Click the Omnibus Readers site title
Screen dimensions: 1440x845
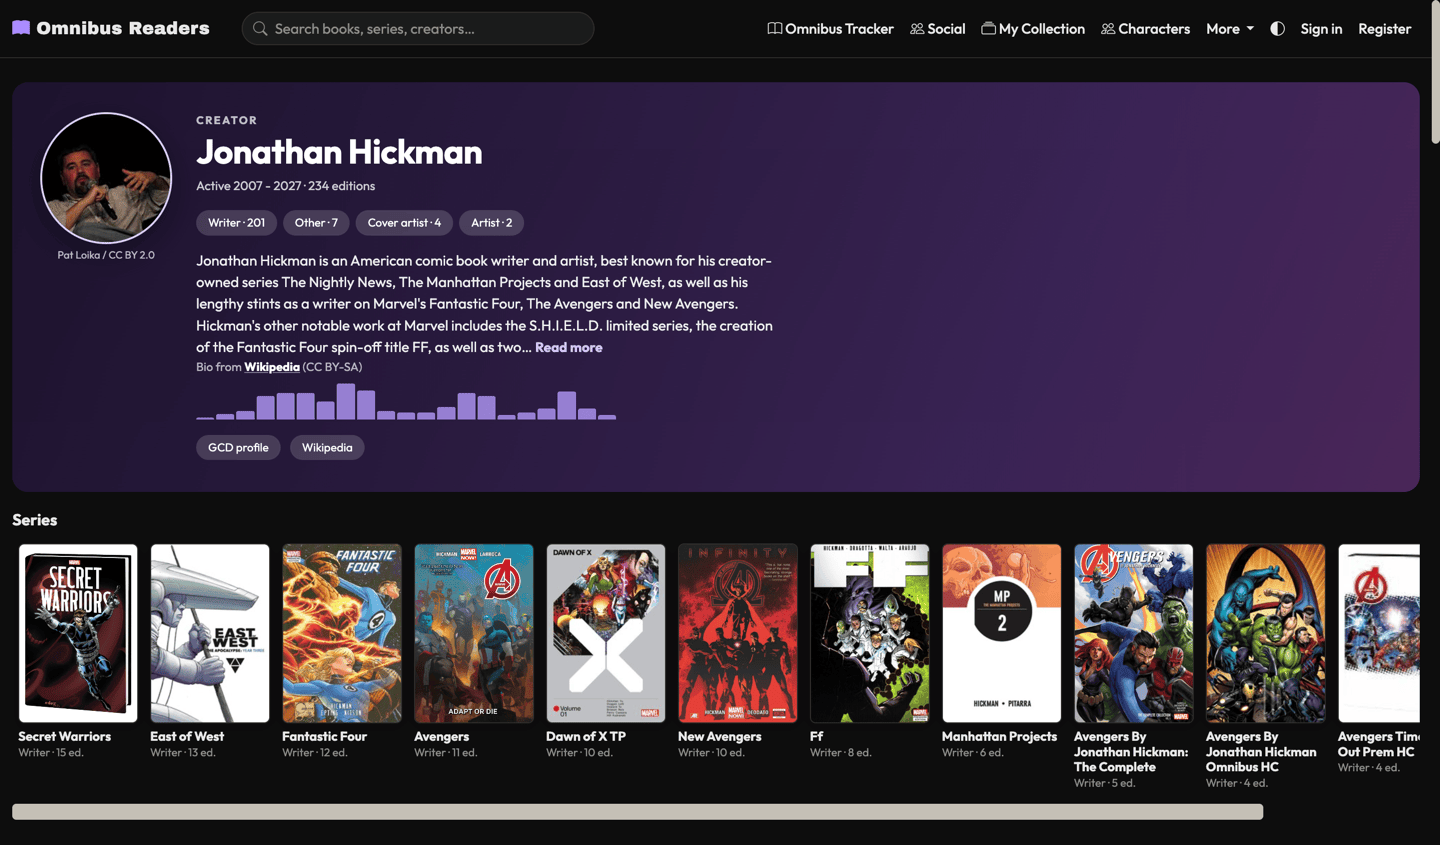tap(123, 28)
